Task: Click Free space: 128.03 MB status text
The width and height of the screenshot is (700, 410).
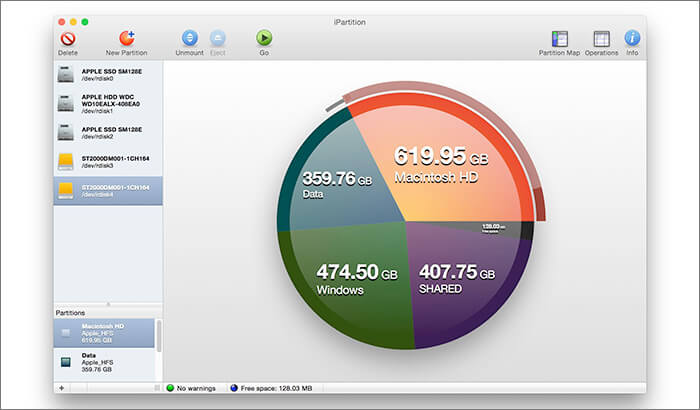Action: pos(276,388)
